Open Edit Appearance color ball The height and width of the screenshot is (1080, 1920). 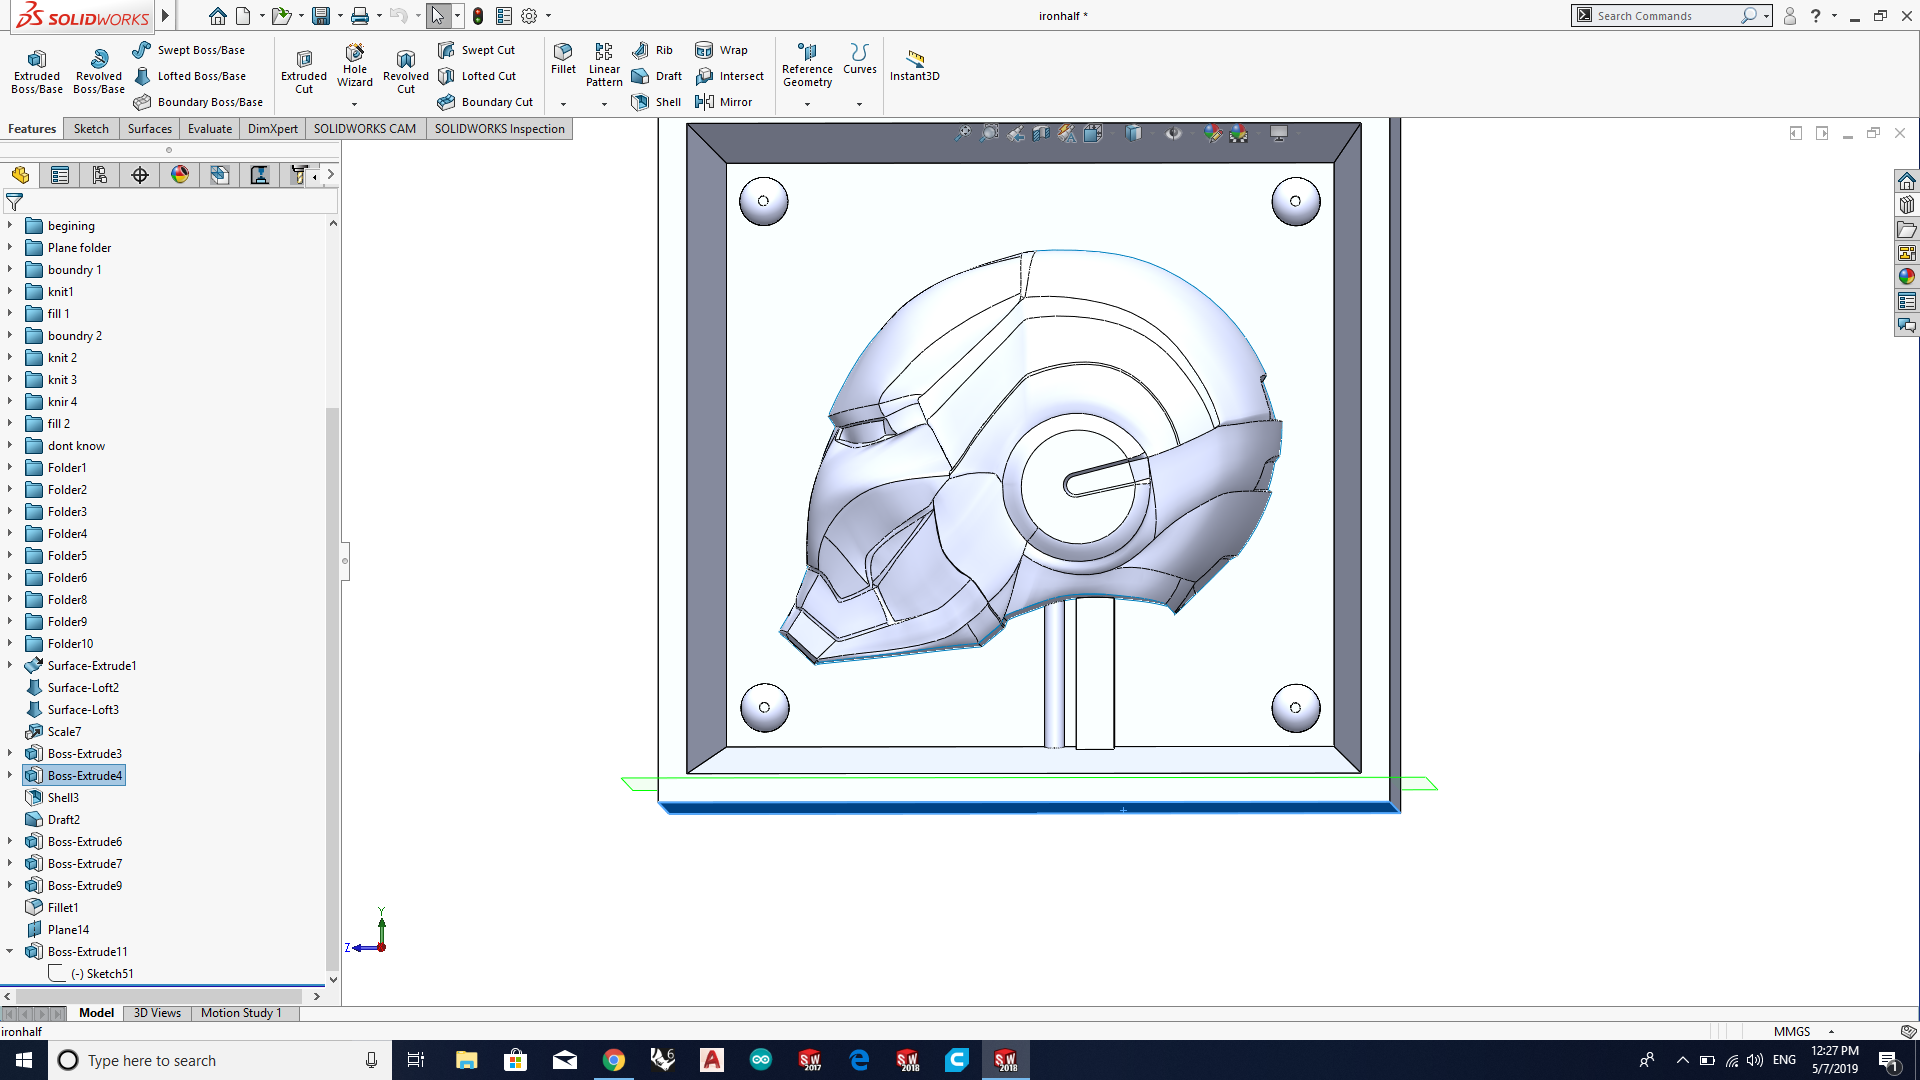click(1212, 133)
